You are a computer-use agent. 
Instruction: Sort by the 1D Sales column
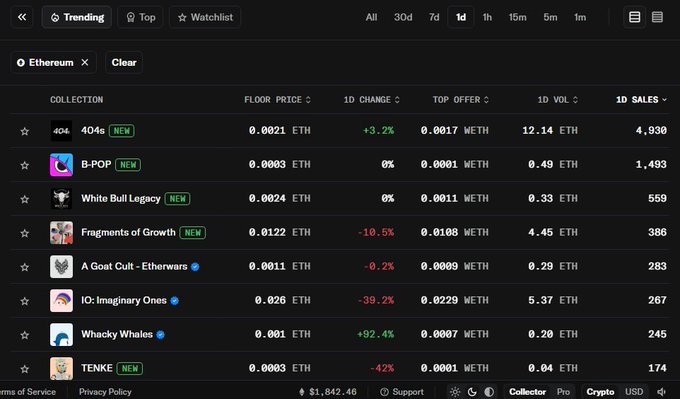(x=641, y=100)
